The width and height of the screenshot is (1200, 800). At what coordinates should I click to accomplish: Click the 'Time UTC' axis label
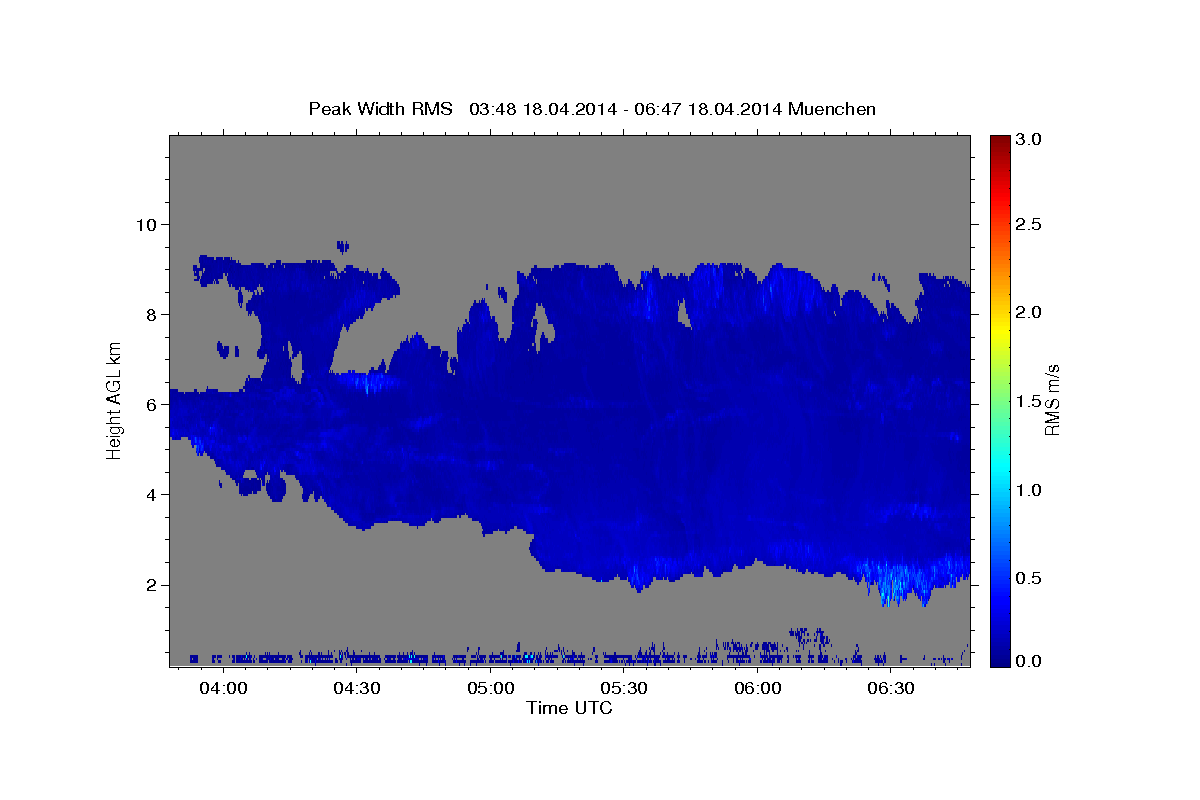click(x=569, y=708)
